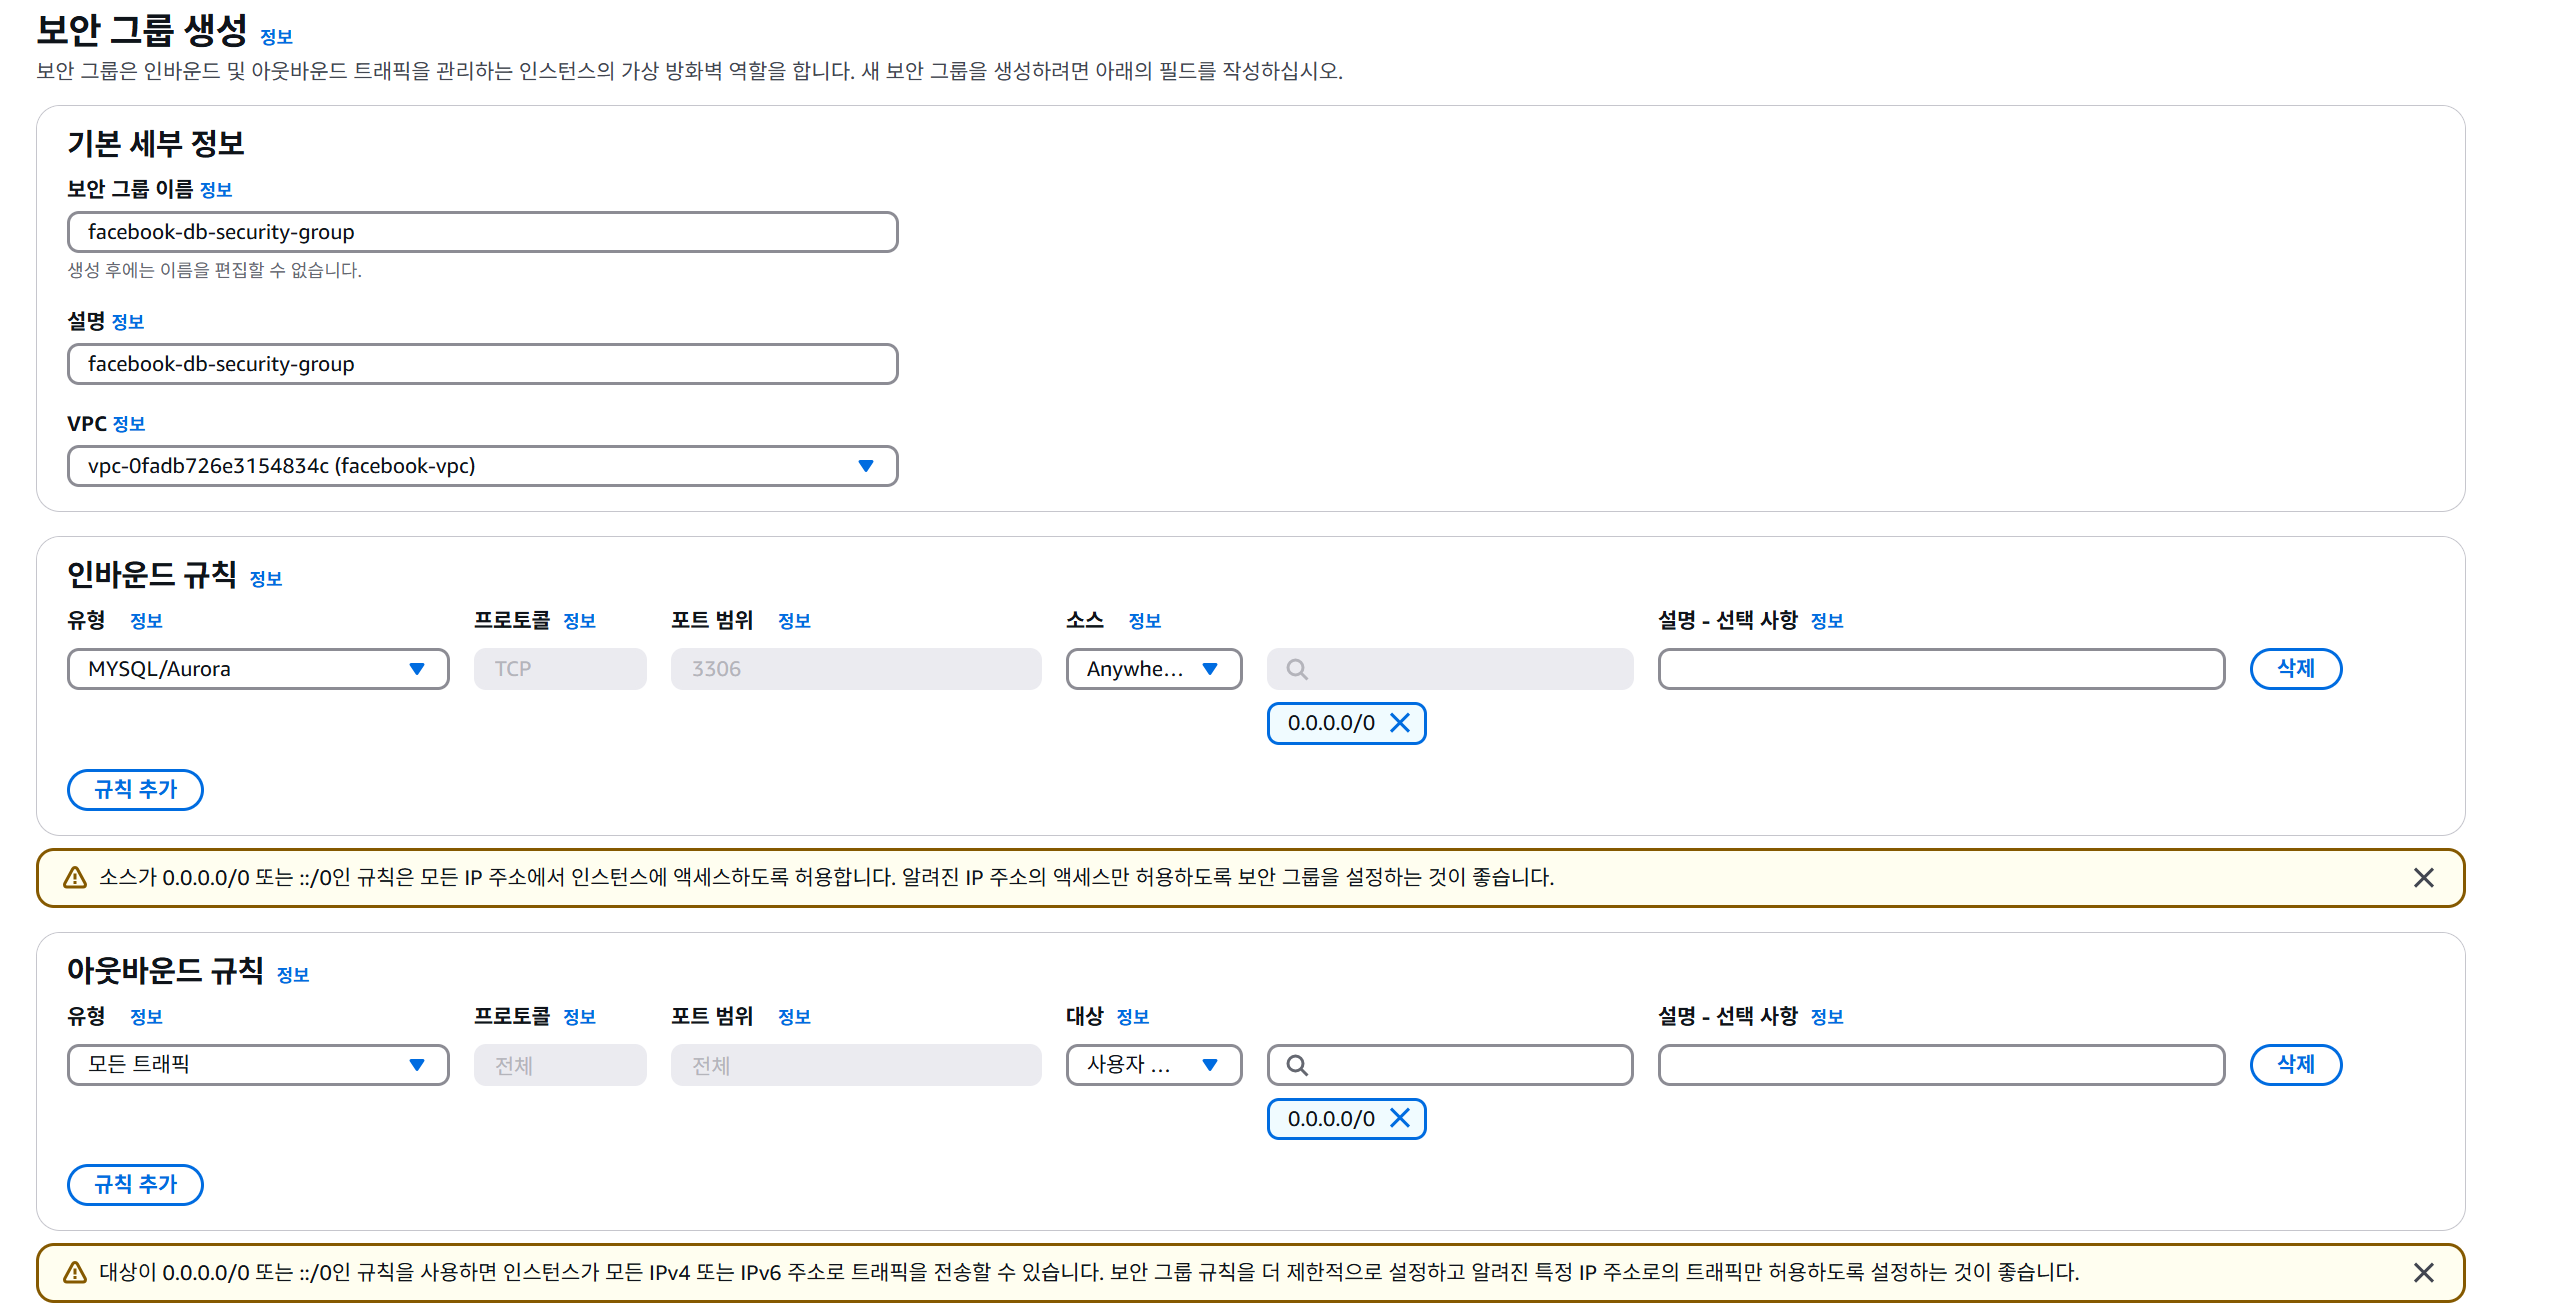Expand the Anywhere source dropdown

(x=1153, y=669)
